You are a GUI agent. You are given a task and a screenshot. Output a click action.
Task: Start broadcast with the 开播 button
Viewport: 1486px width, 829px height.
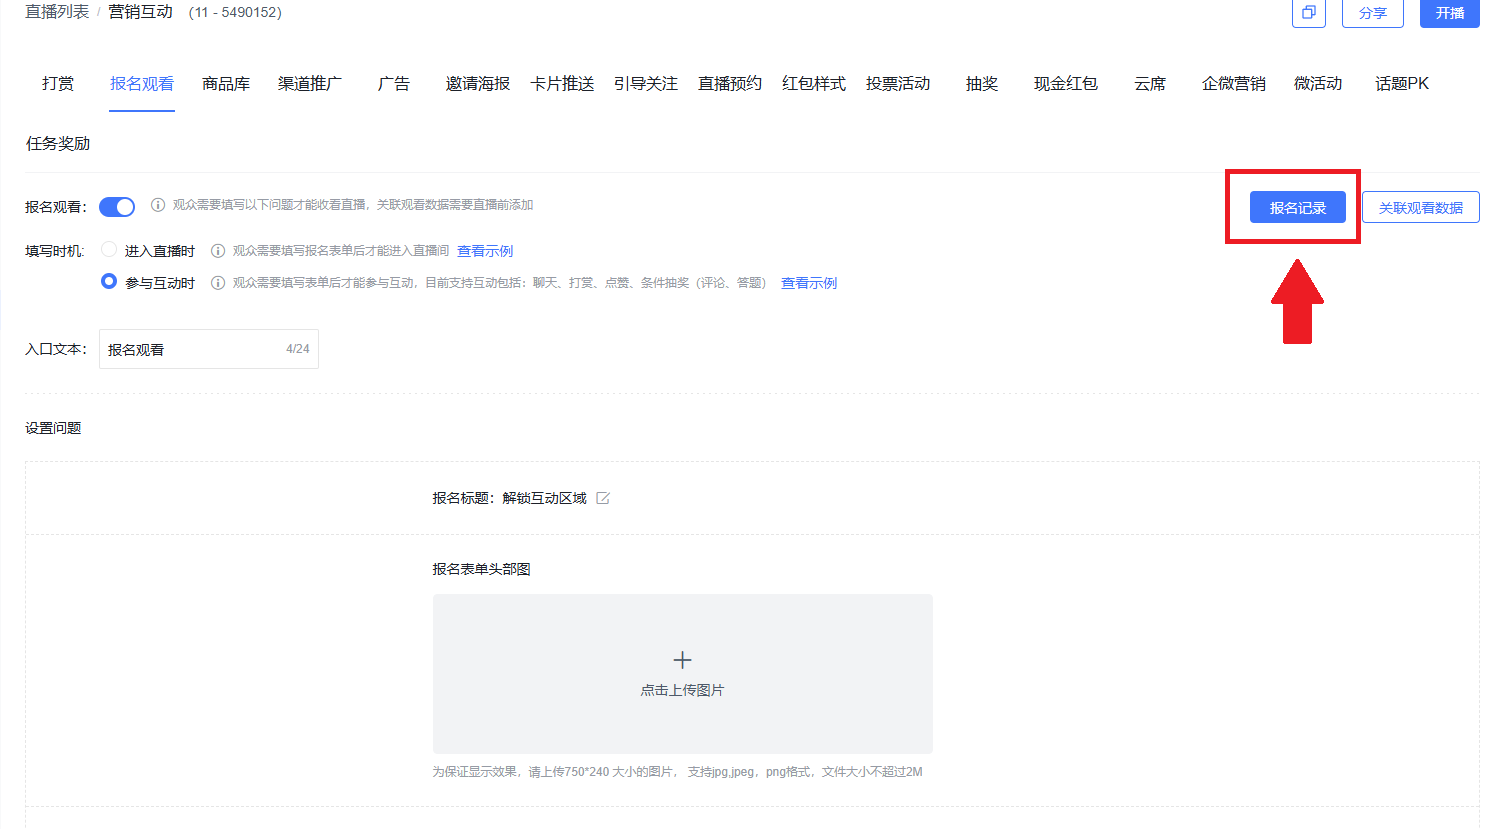(x=1450, y=13)
